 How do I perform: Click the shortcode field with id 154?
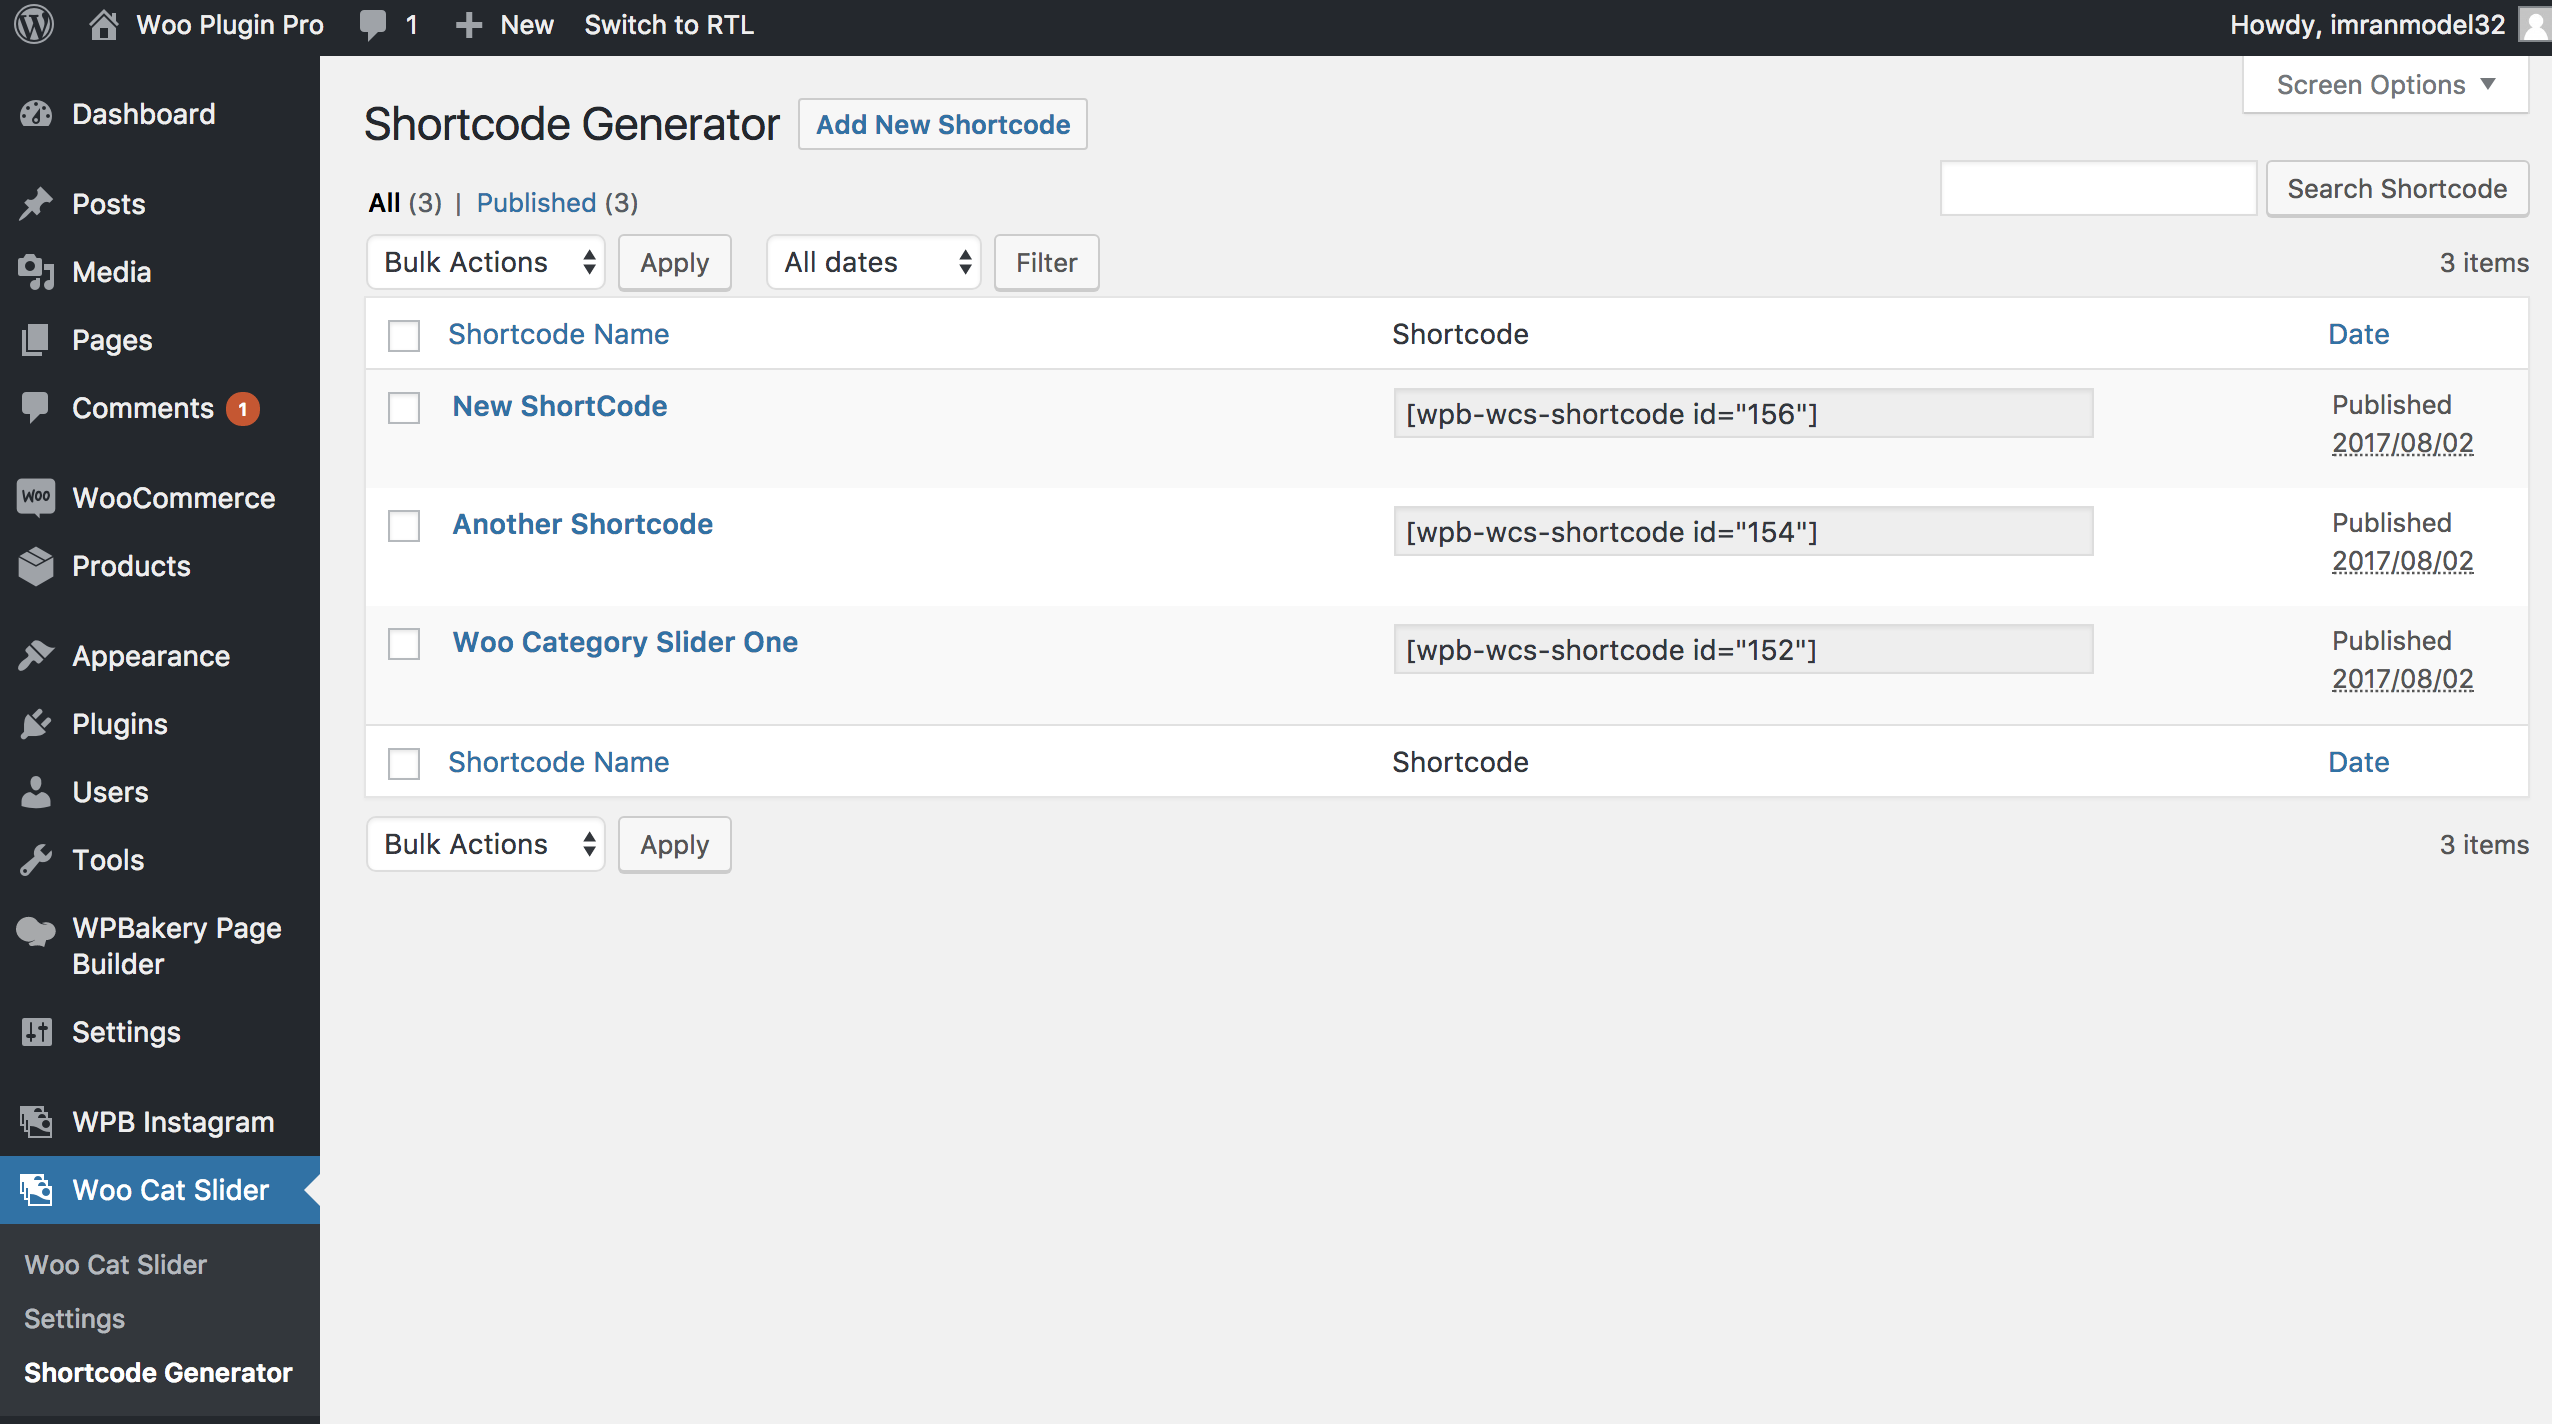[1743, 531]
